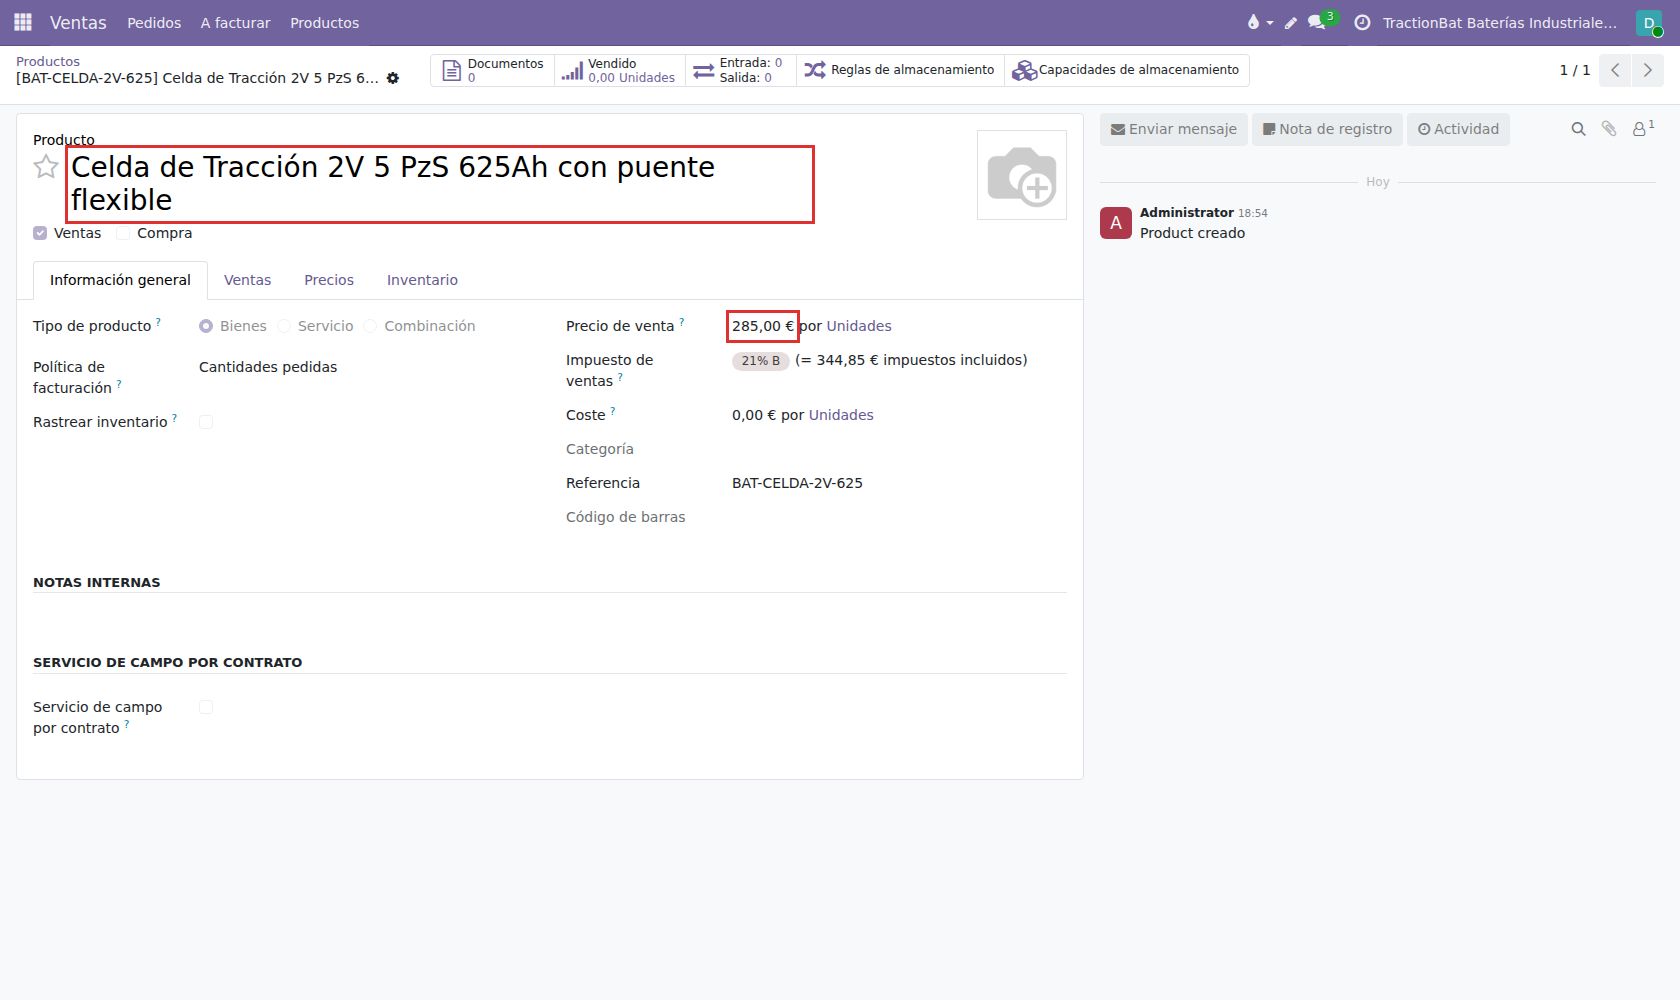Go to next record arrow

1648,70
